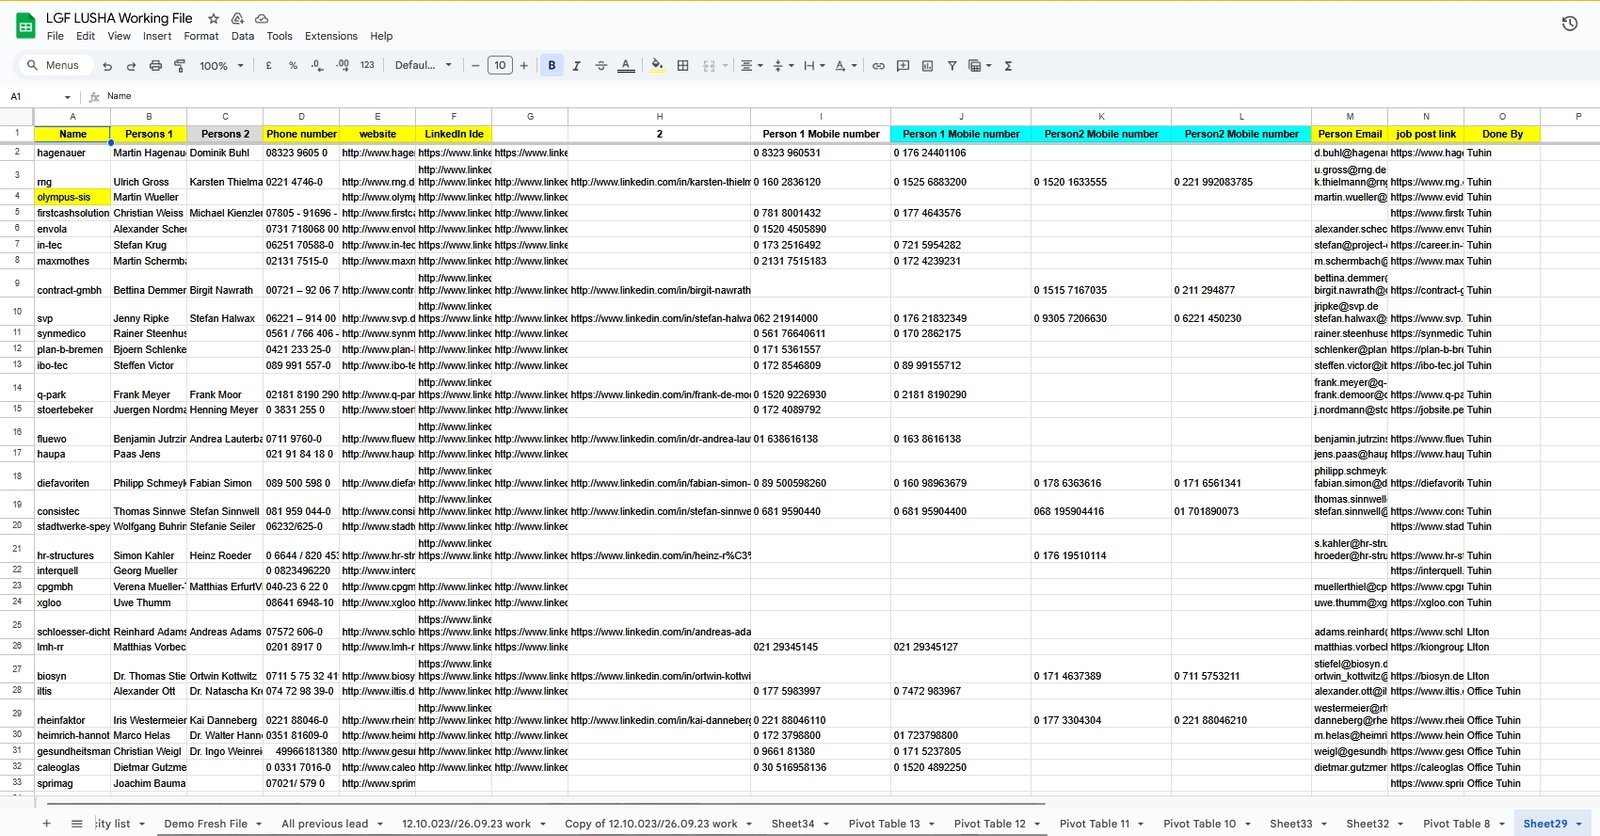Click the add sheet plus button
This screenshot has height=836, width=1600.
click(46, 824)
